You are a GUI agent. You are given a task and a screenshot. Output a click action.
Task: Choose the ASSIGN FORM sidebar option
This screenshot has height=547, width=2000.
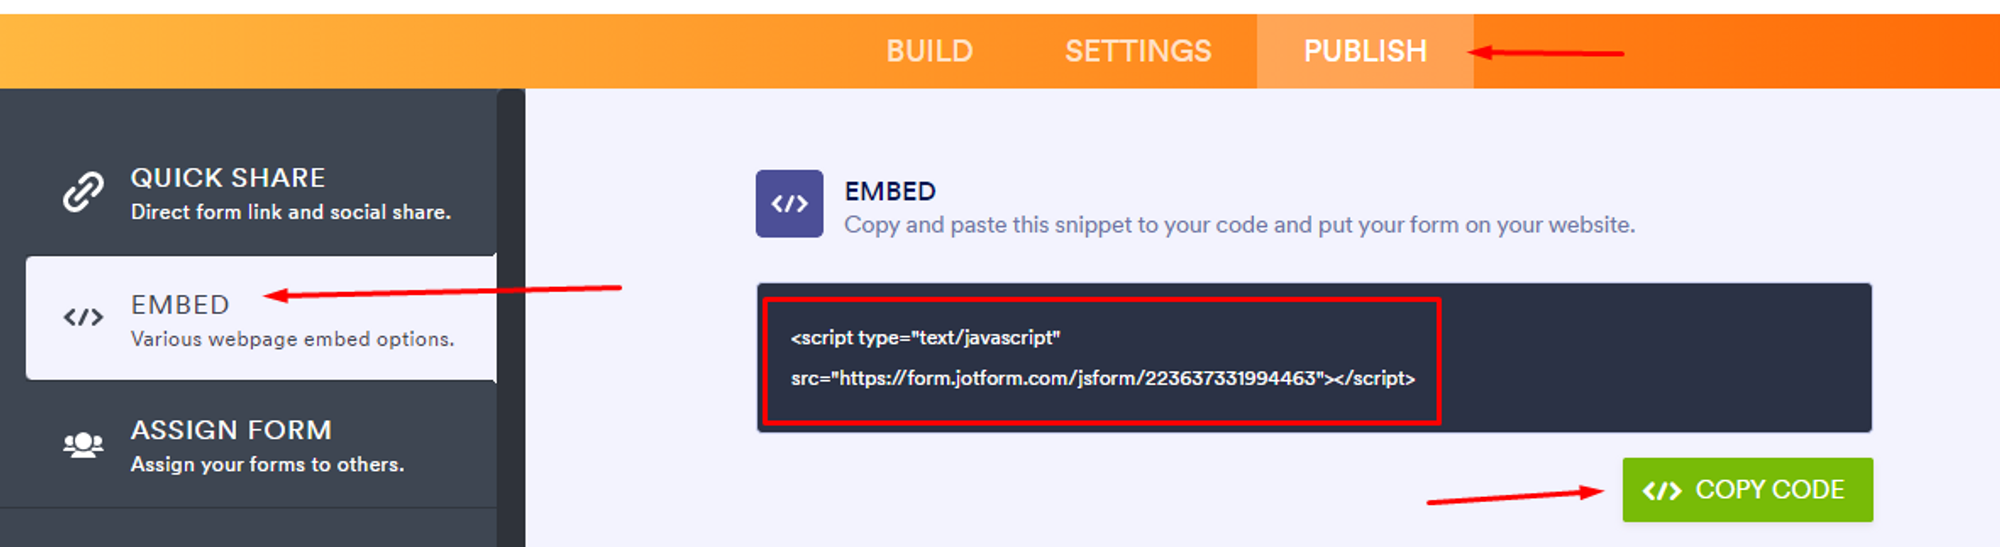click(231, 430)
